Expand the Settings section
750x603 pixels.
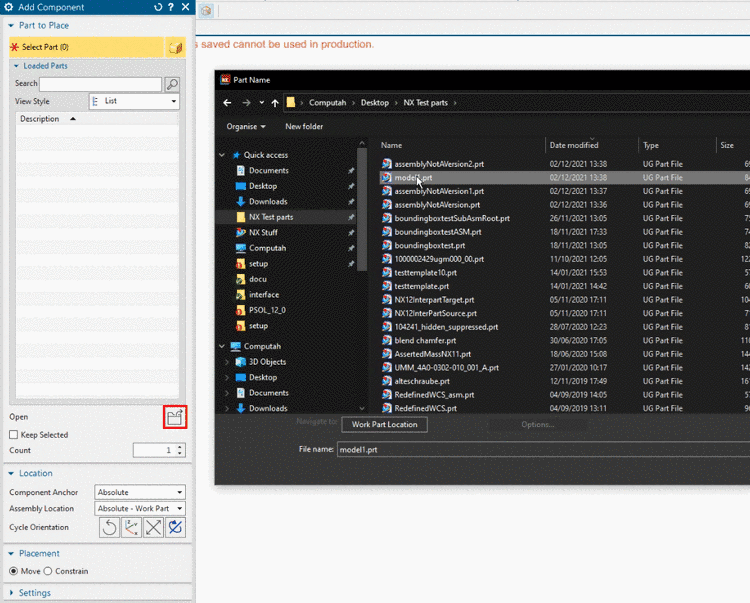point(35,593)
